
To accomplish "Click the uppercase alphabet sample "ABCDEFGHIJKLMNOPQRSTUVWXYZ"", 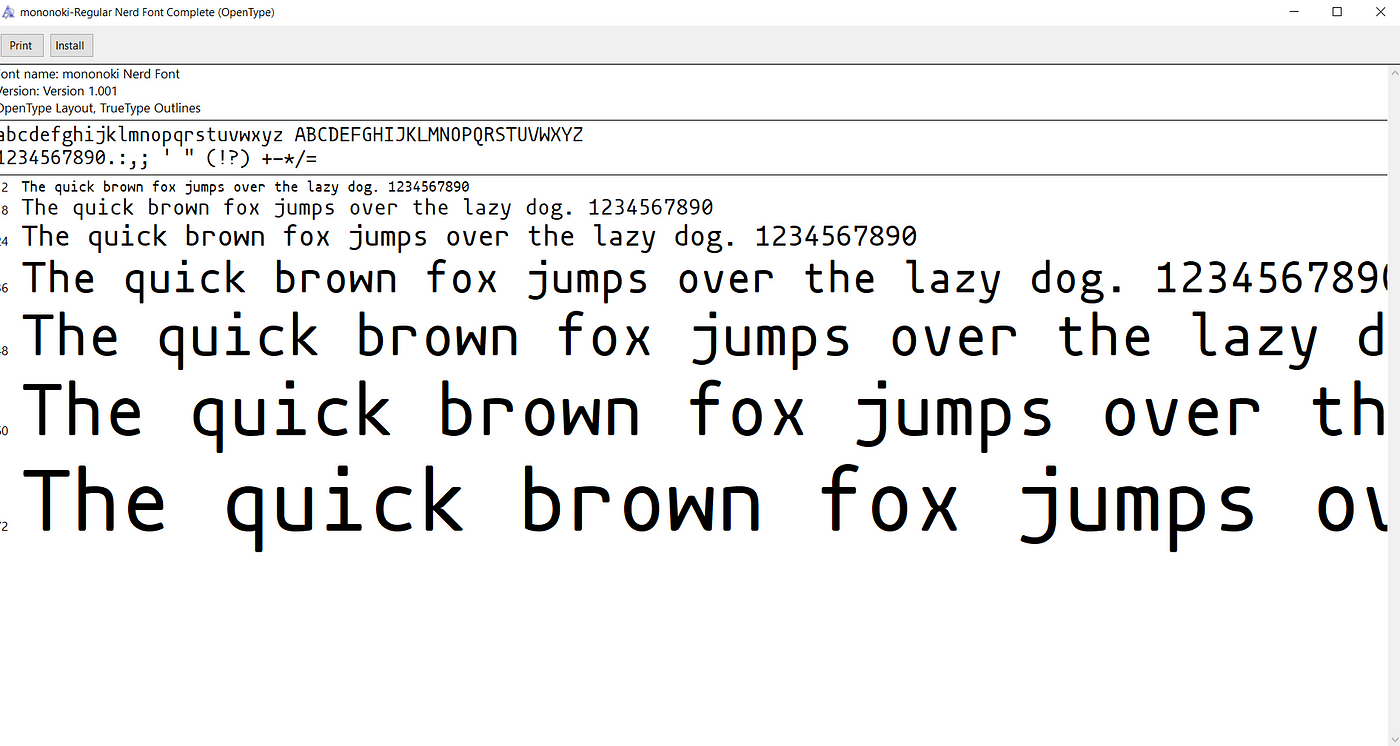I will (439, 134).
